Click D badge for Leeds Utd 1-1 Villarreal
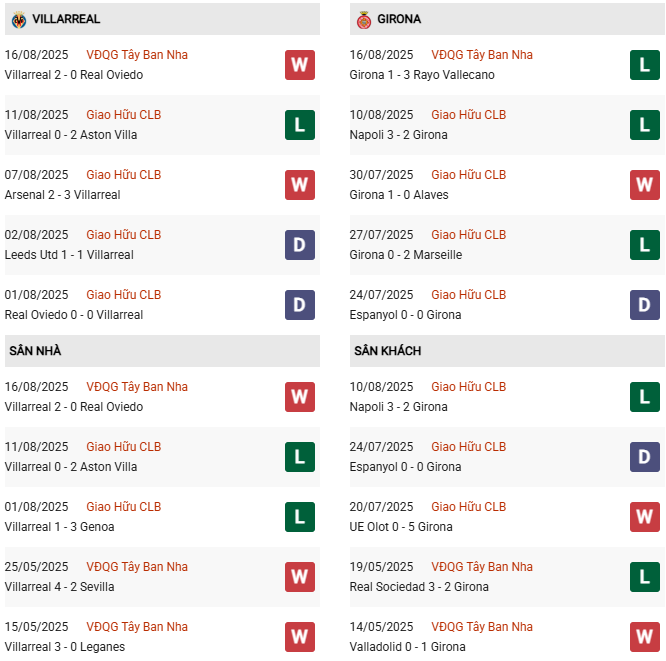 coord(299,245)
